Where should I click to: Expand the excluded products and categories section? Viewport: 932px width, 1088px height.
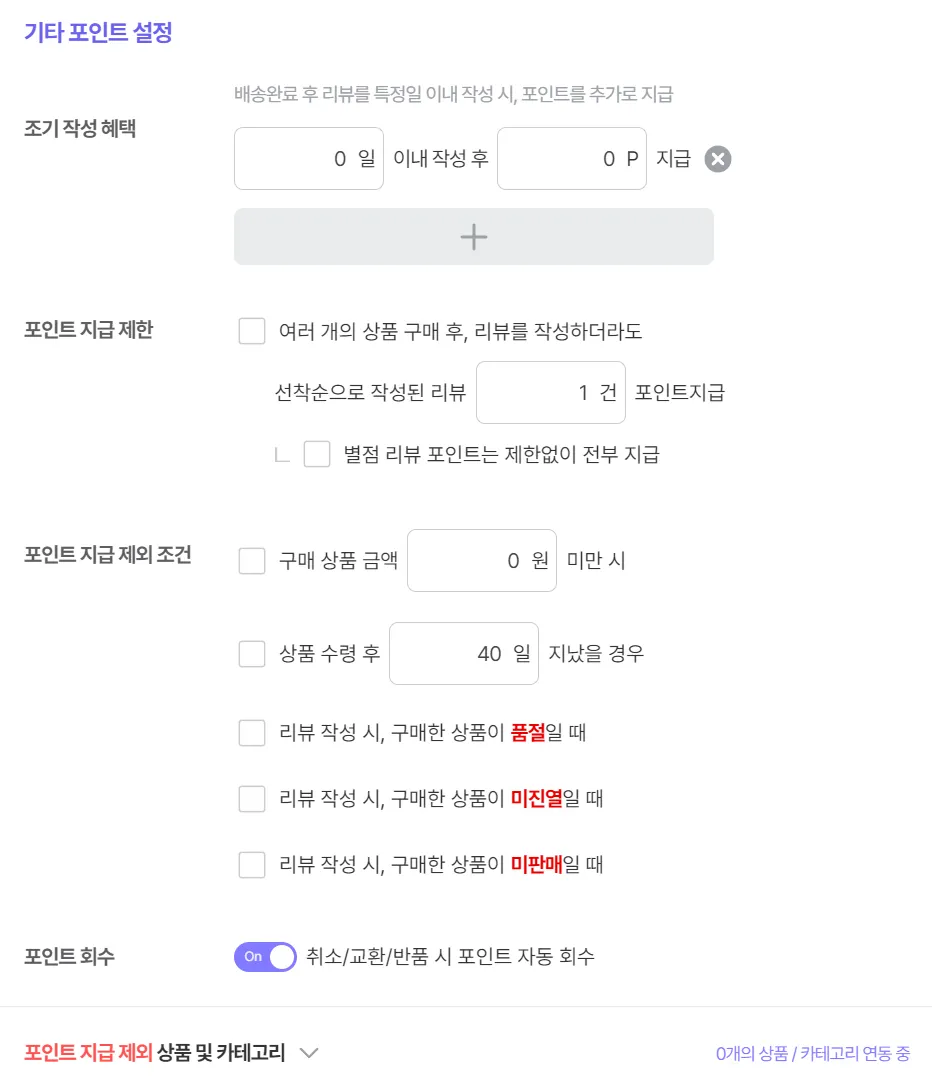click(309, 1053)
